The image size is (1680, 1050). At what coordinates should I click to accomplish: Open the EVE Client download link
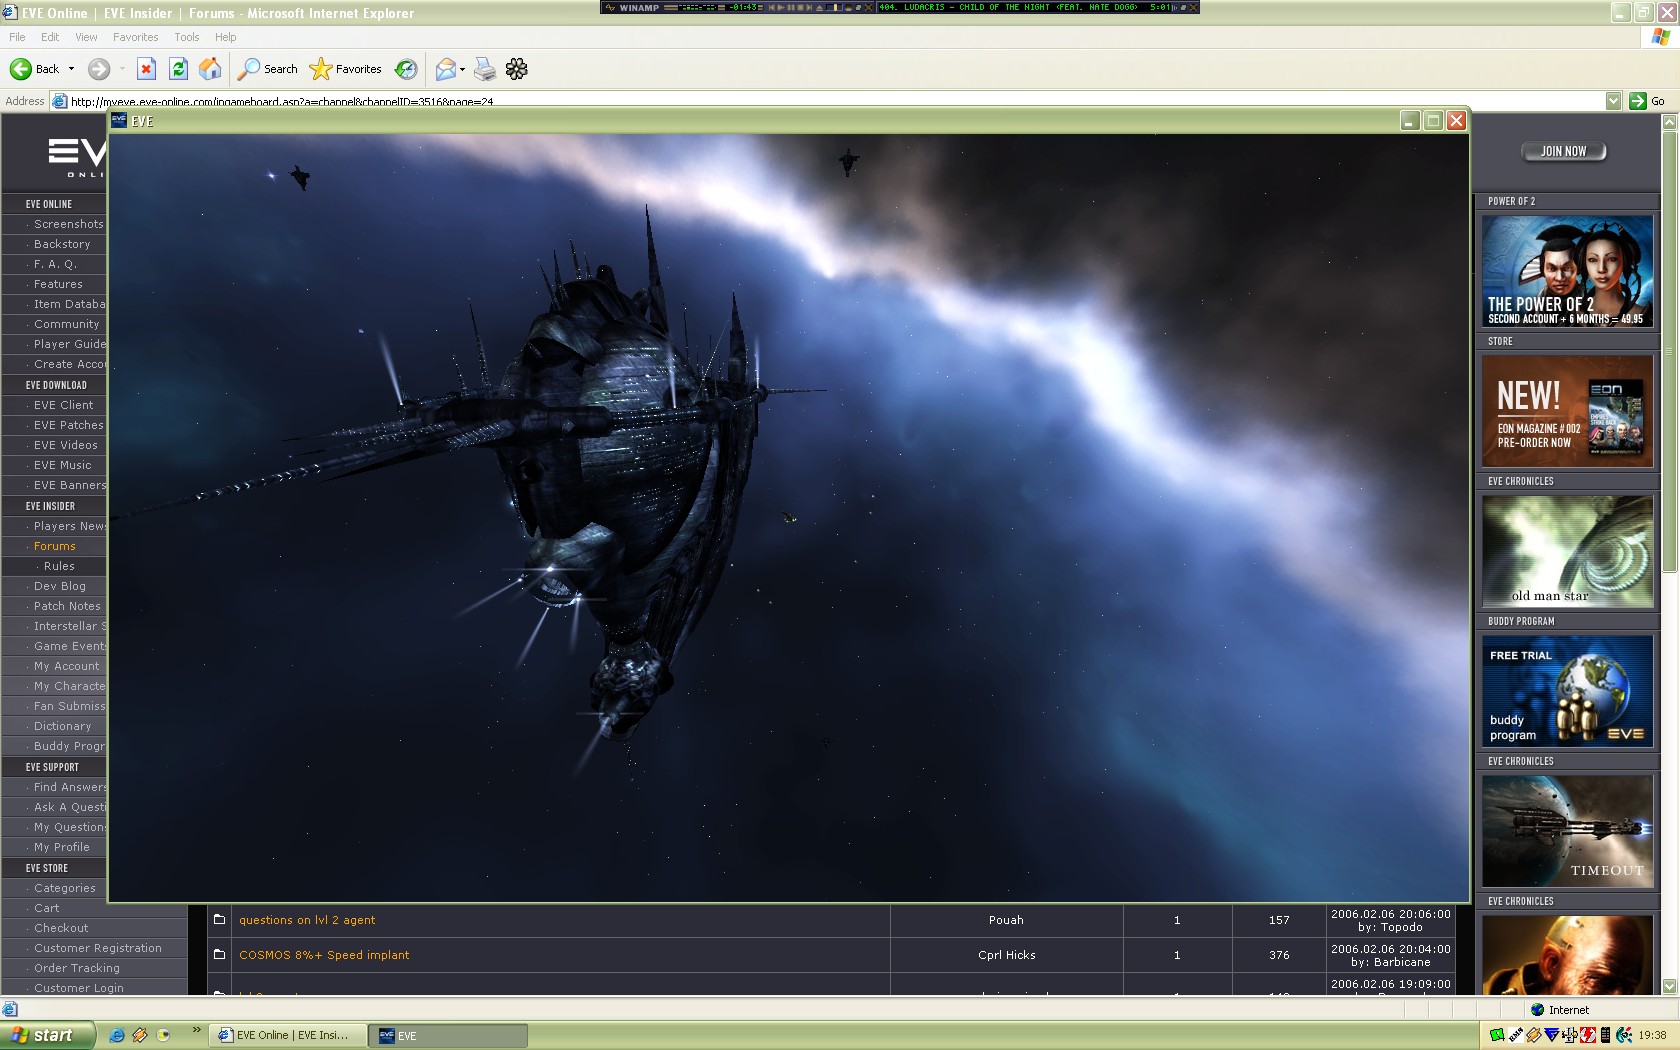[x=63, y=405]
